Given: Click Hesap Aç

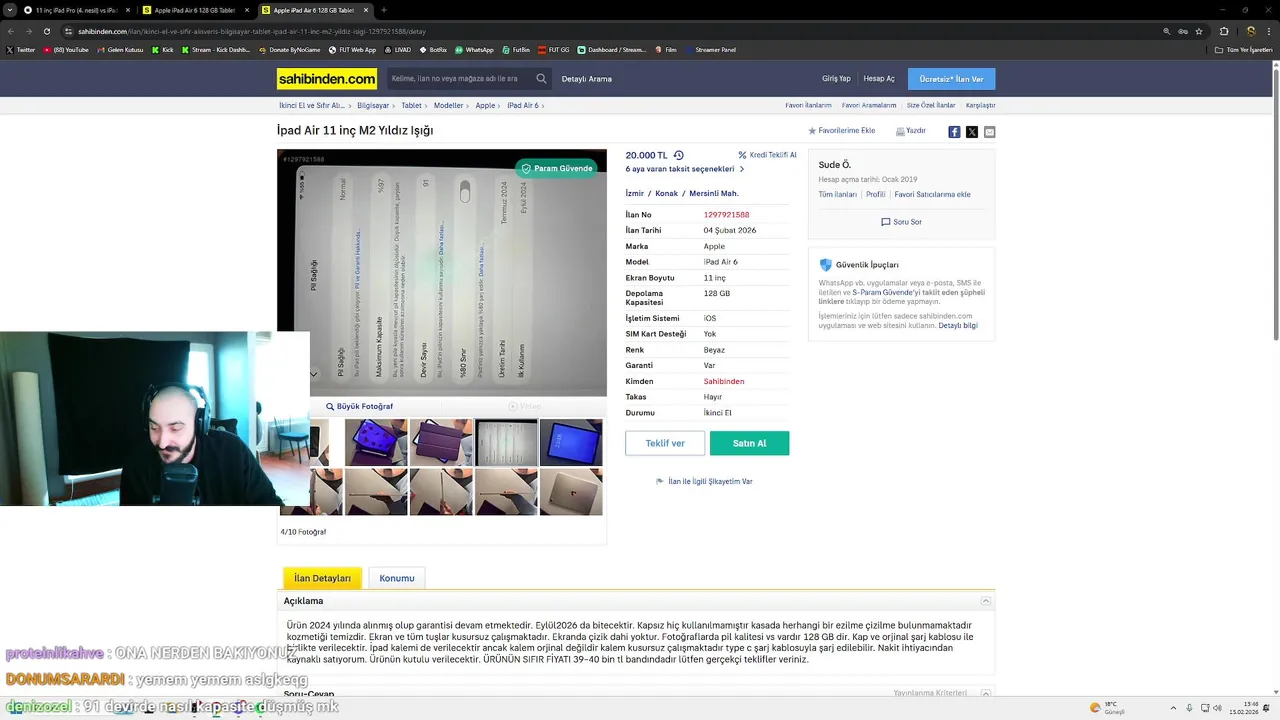Looking at the screenshot, I should (x=879, y=79).
